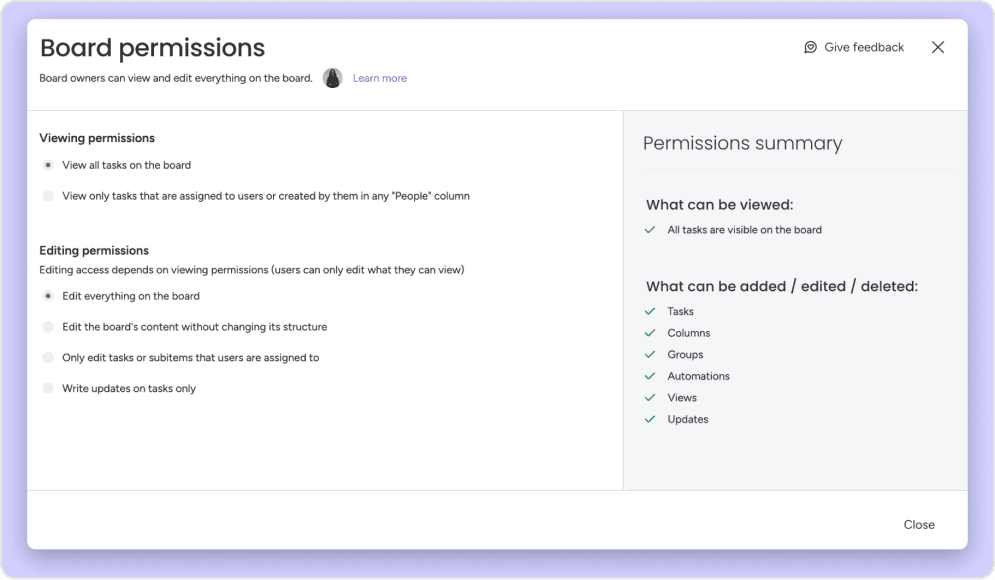Close the dialog with the X icon

[938, 47]
